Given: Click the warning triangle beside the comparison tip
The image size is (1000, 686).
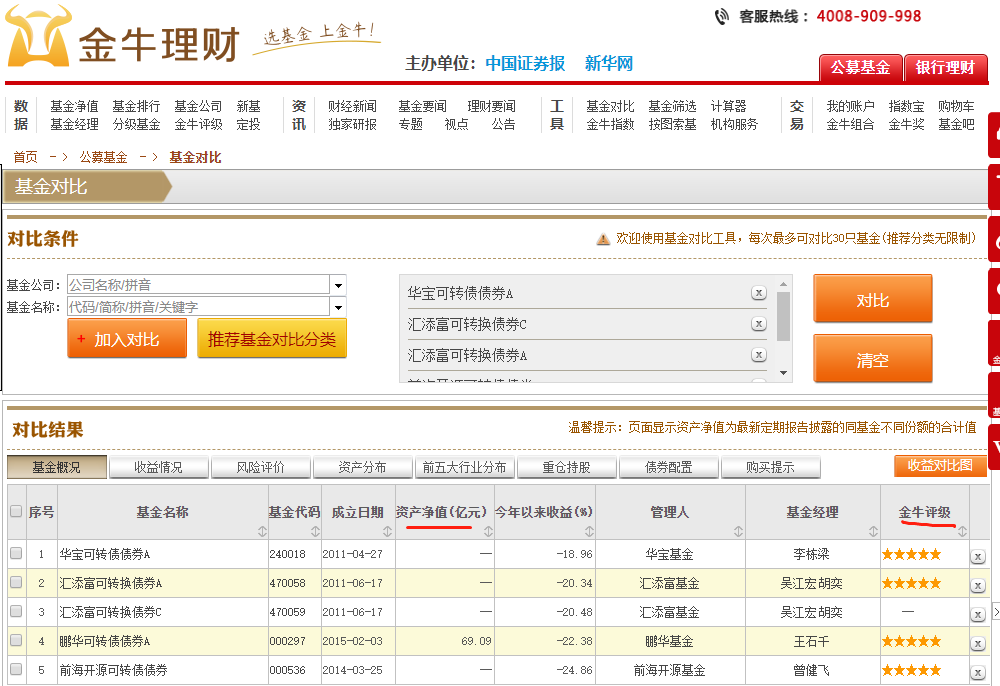Looking at the screenshot, I should click(601, 238).
